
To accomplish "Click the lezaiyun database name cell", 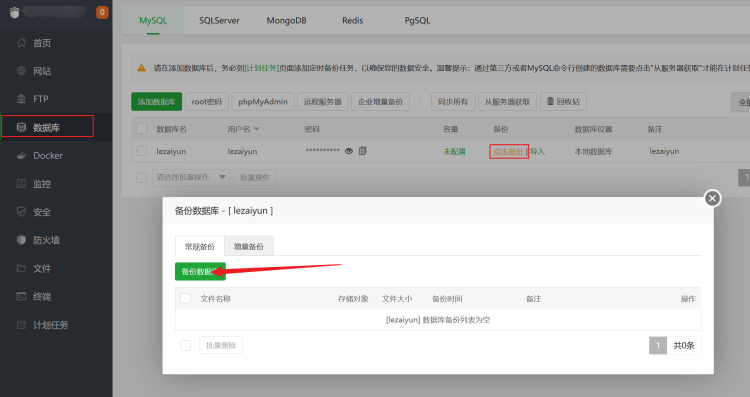I will click(171, 151).
